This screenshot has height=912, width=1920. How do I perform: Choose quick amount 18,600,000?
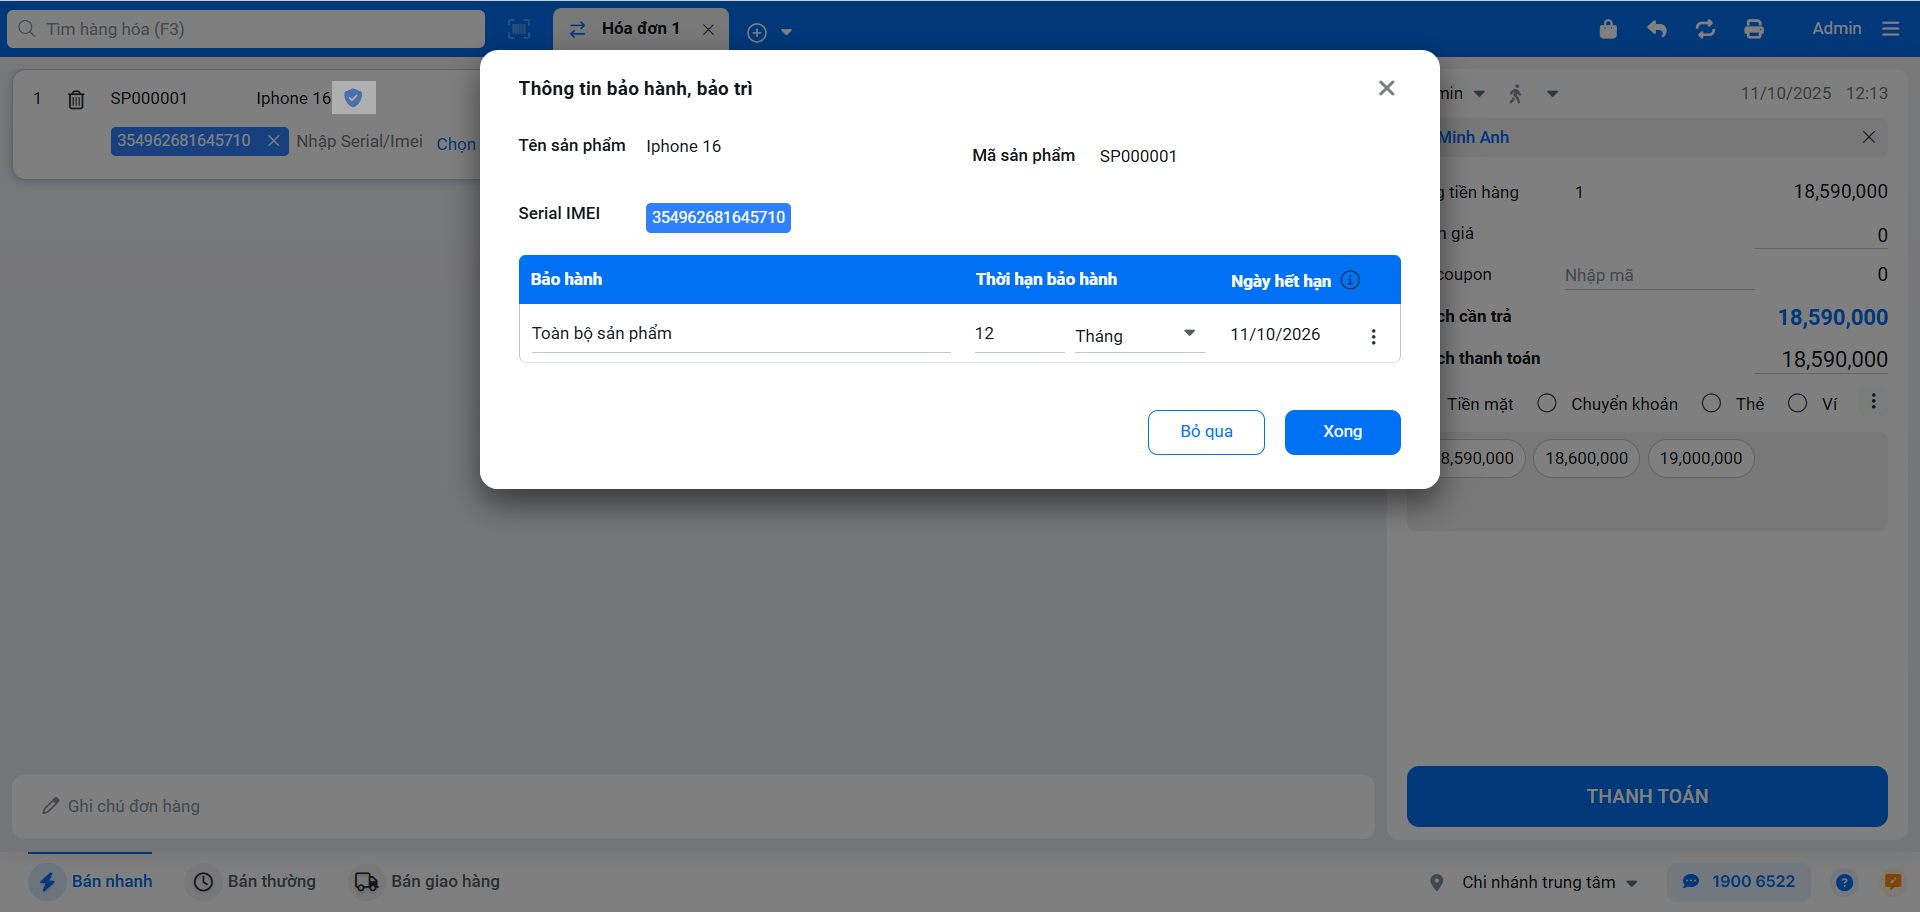tap(1586, 458)
